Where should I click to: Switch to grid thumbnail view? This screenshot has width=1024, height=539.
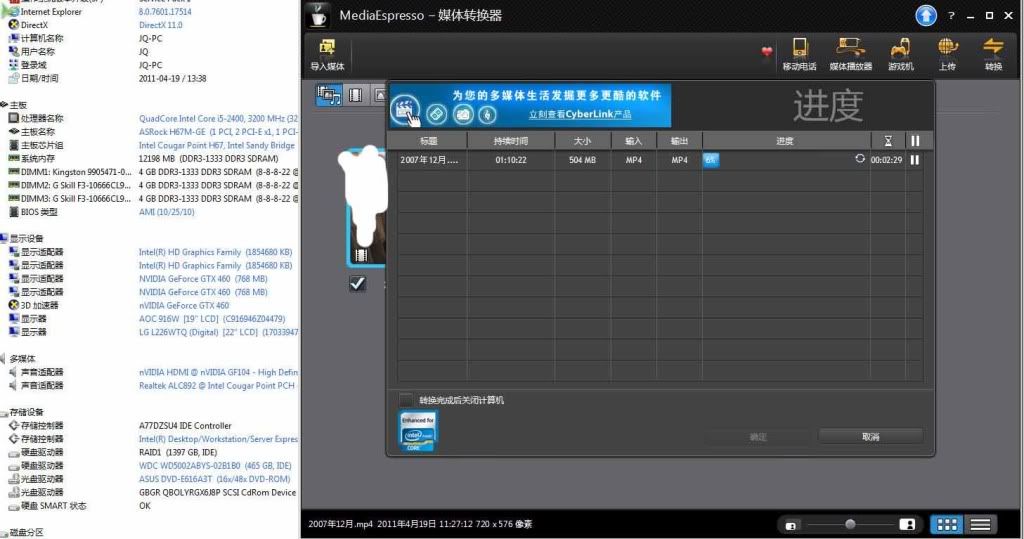946,524
